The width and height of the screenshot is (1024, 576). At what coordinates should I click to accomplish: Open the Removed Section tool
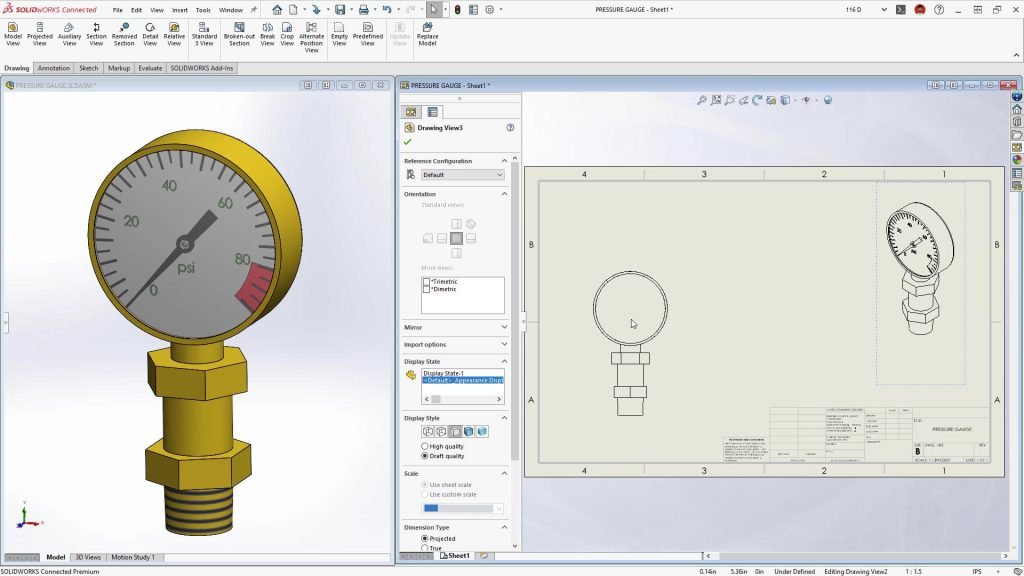click(124, 34)
